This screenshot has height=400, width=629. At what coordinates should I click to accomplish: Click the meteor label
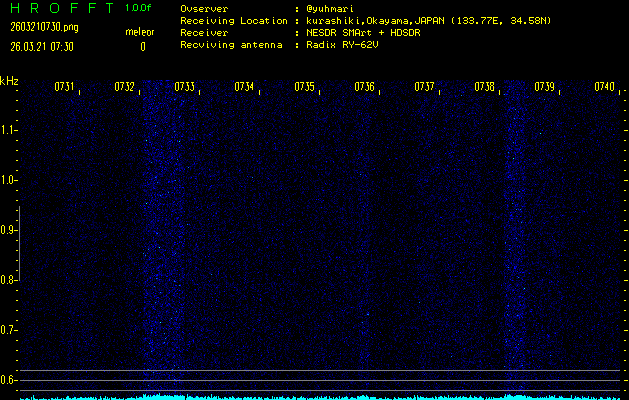140,32
